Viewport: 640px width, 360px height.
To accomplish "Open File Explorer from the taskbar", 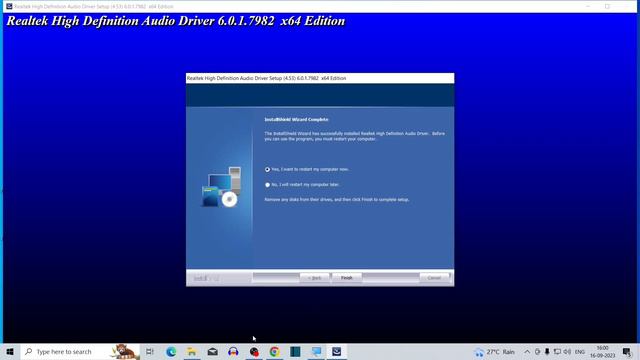I will (x=191, y=351).
